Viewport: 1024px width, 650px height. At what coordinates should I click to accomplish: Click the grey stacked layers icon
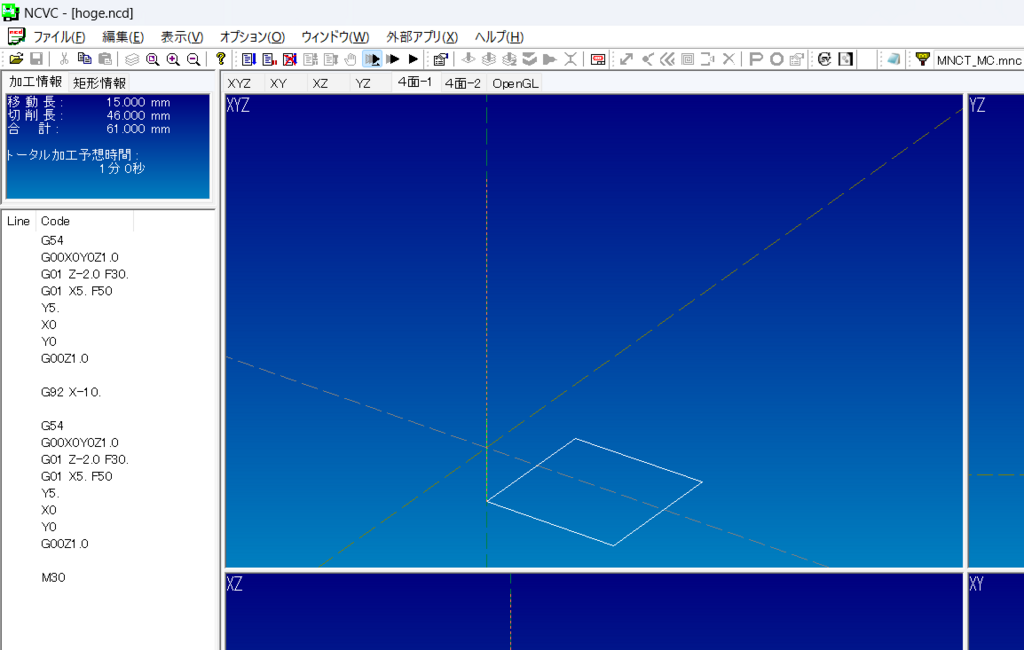(132, 59)
